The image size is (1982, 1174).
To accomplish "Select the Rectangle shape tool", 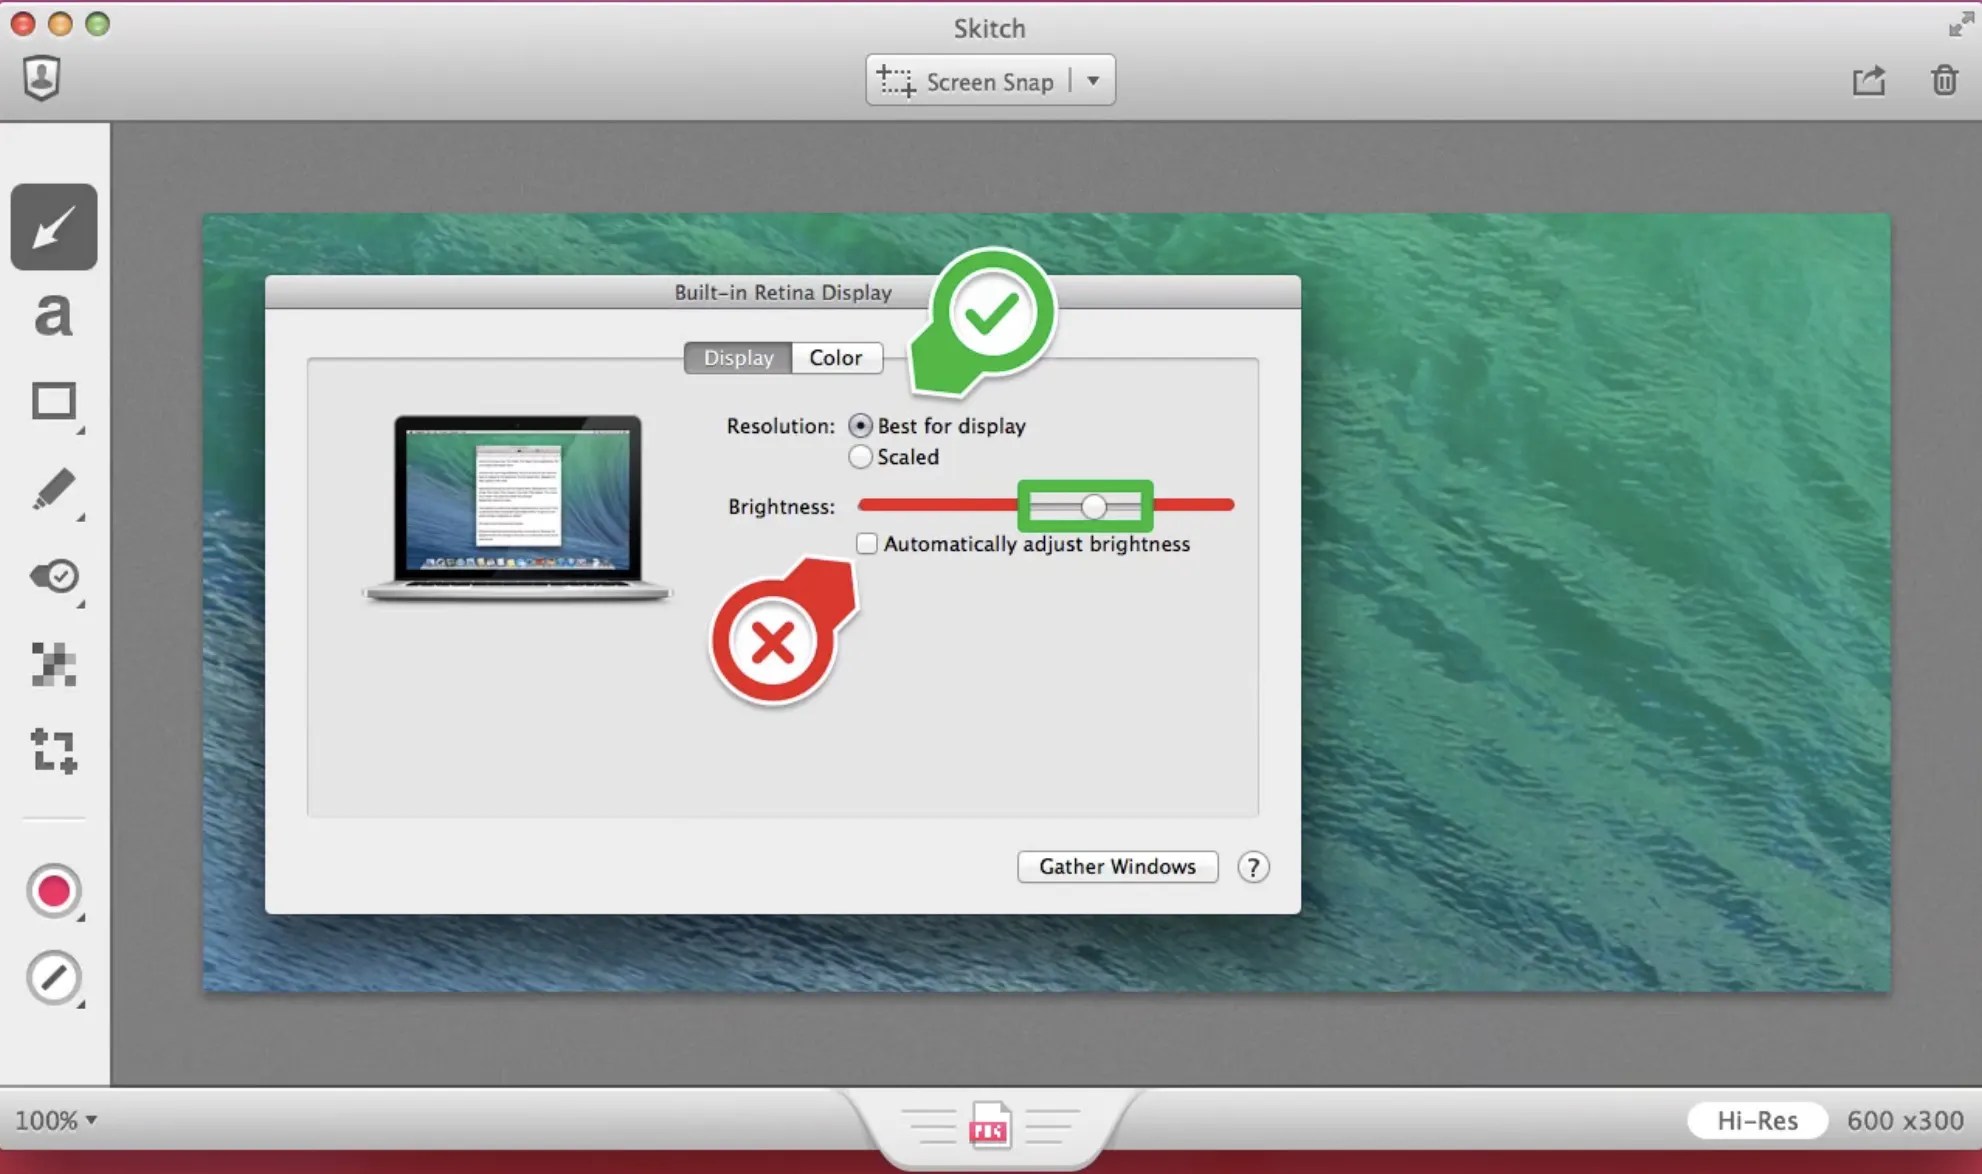I will point(52,401).
